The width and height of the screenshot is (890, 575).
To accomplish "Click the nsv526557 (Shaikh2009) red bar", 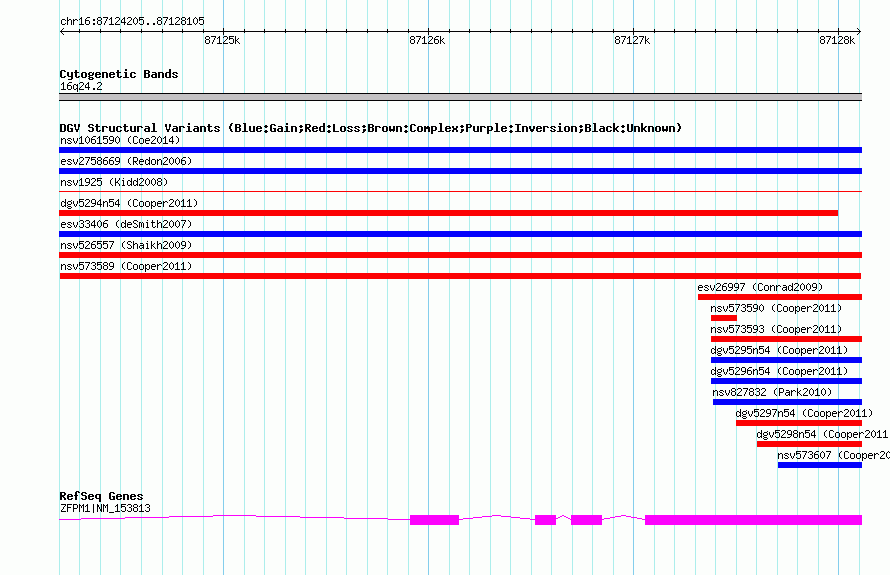I will pyautogui.click(x=460, y=255).
